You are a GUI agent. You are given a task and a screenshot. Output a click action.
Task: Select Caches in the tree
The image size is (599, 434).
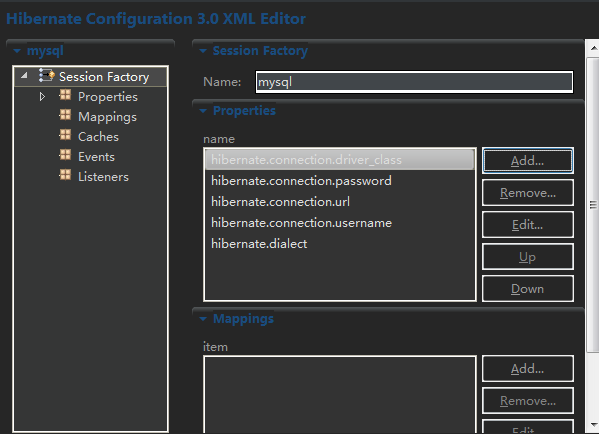point(98,137)
